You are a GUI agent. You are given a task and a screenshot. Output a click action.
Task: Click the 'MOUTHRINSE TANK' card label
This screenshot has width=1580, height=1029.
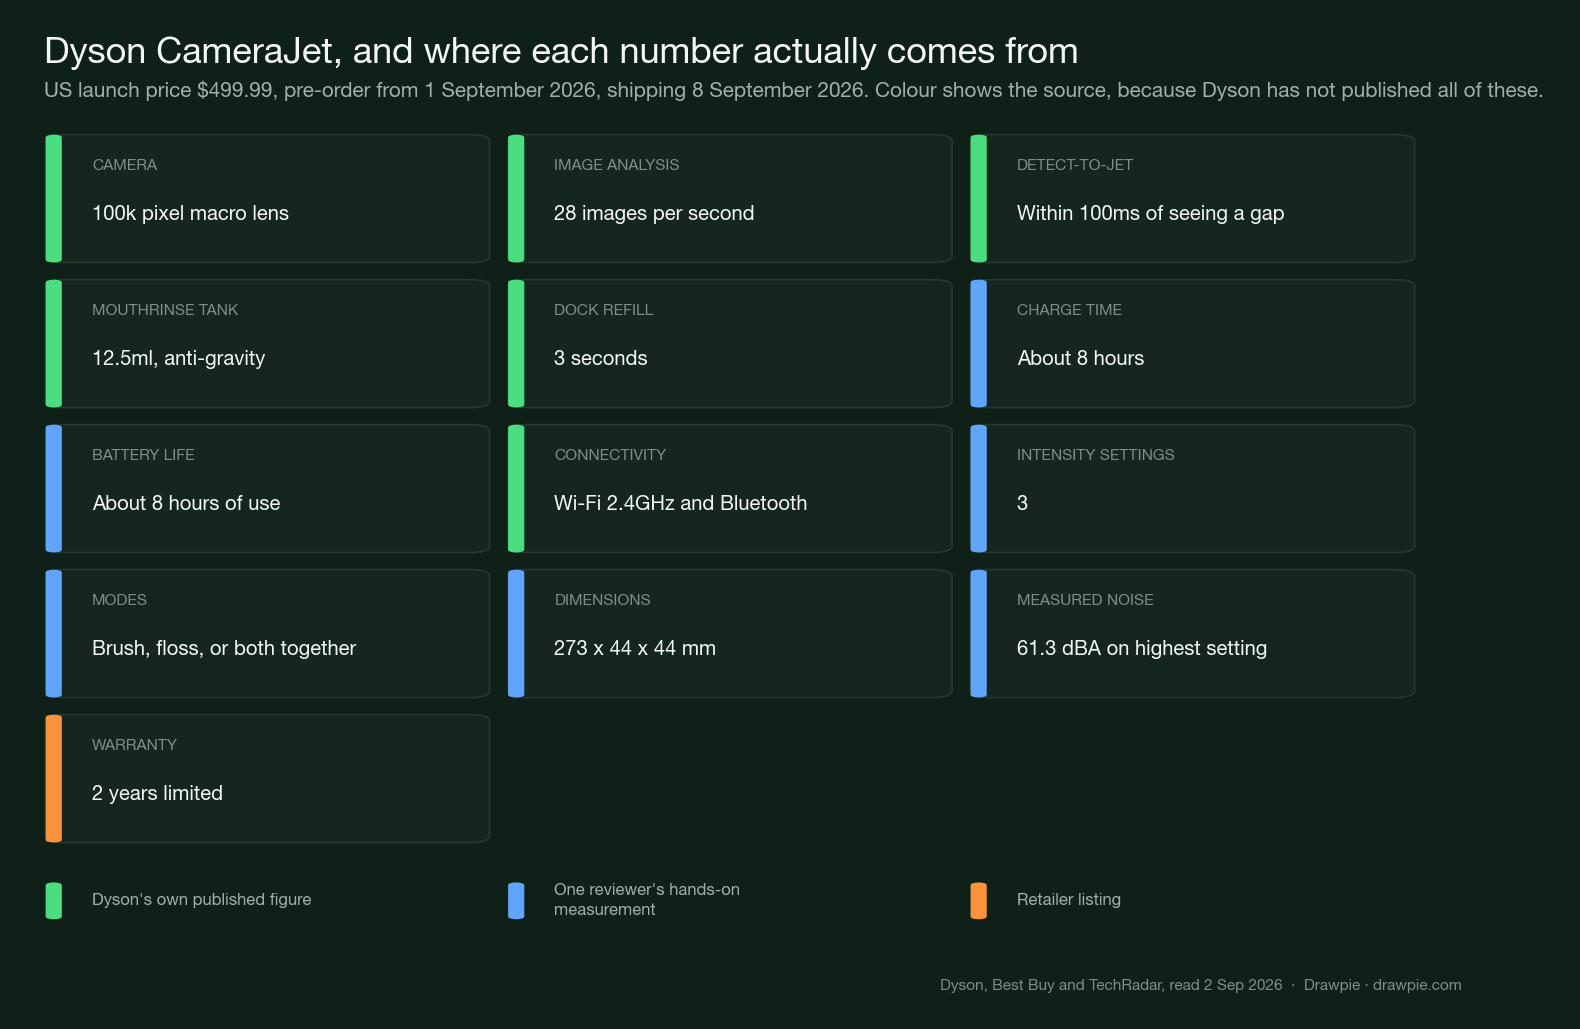tap(165, 310)
